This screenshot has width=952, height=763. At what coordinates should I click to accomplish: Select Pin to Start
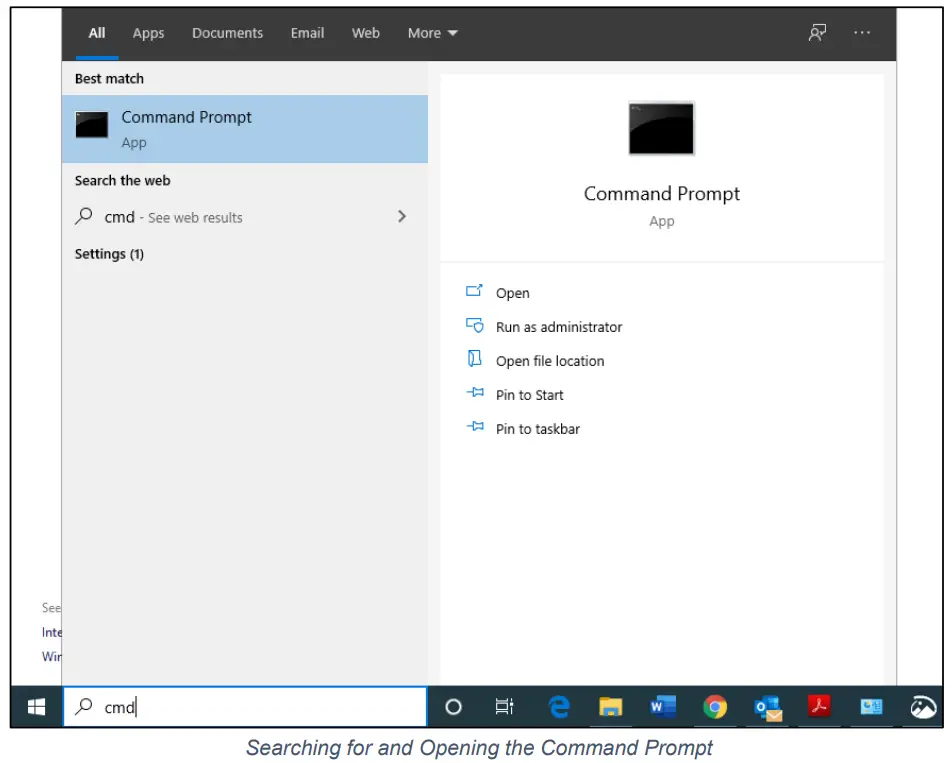pyautogui.click(x=529, y=395)
